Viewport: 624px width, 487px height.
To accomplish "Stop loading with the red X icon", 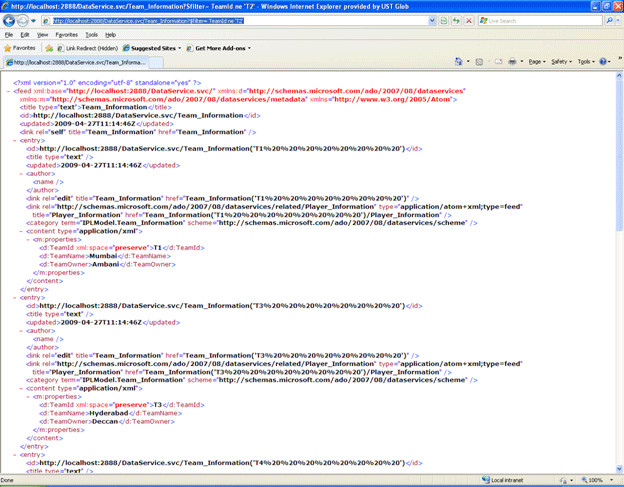I will [469, 21].
